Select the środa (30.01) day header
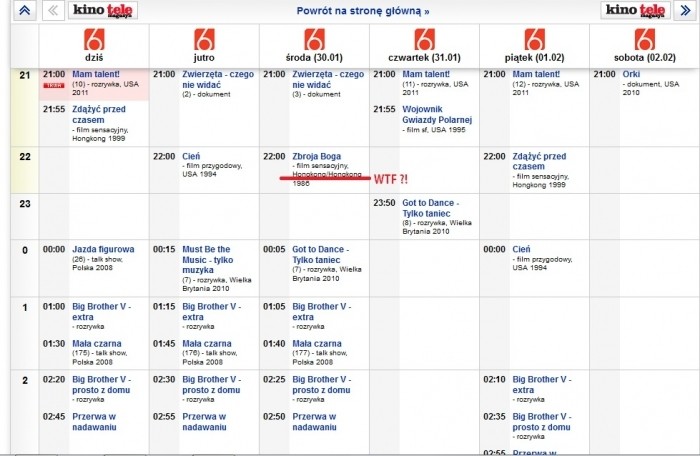The image size is (700, 456). tap(313, 59)
